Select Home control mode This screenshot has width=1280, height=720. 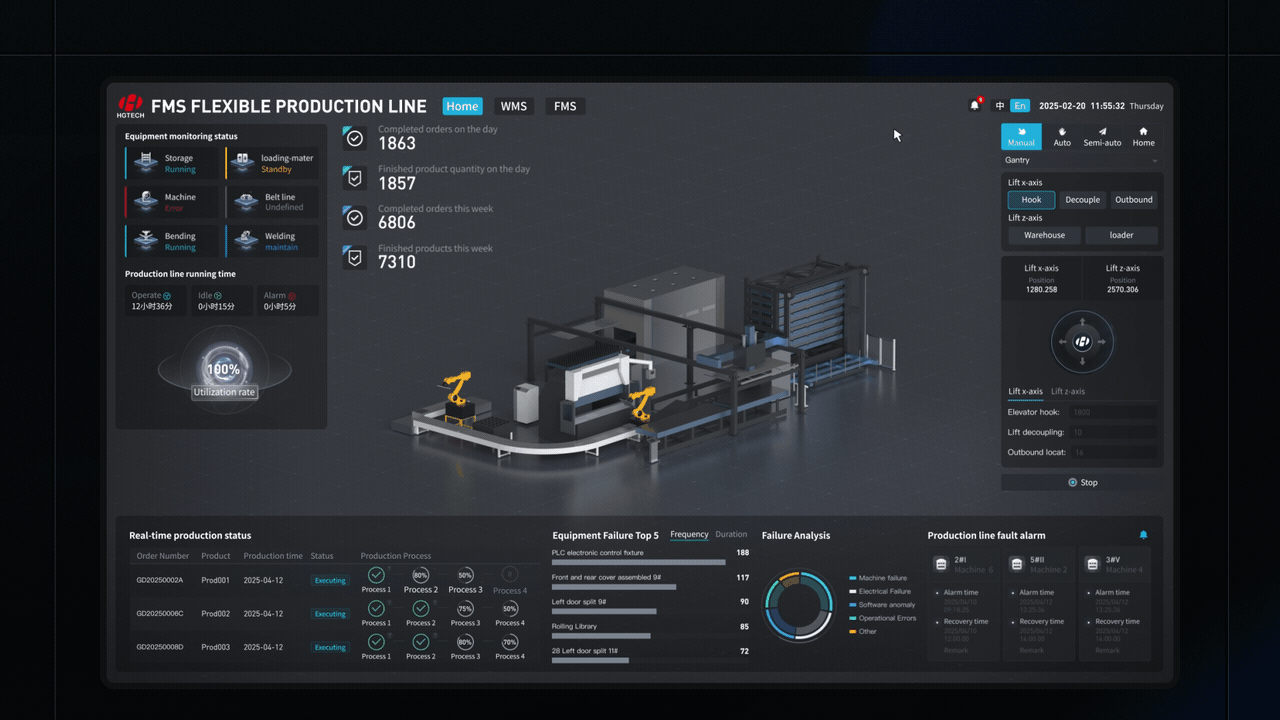(x=1143, y=137)
